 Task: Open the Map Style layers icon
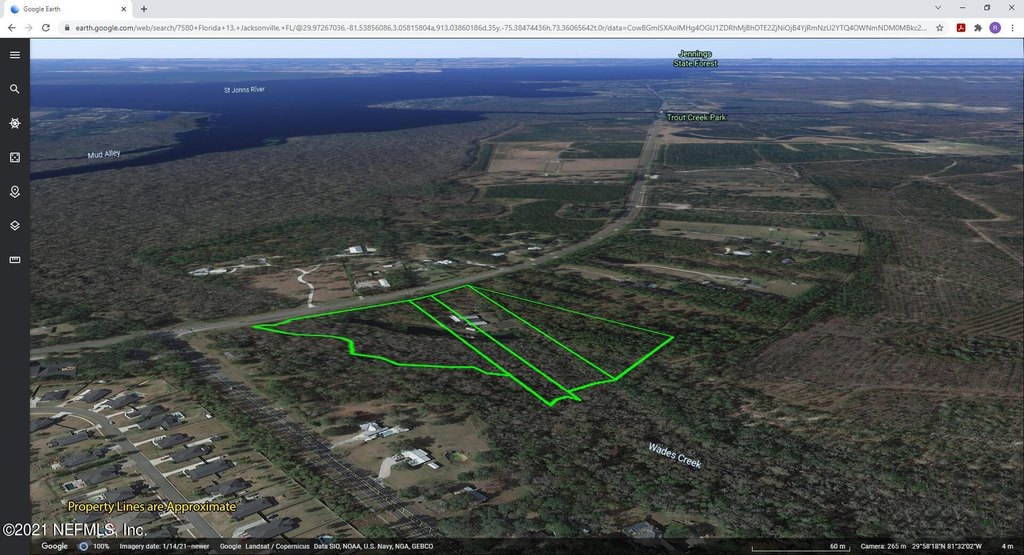15,225
